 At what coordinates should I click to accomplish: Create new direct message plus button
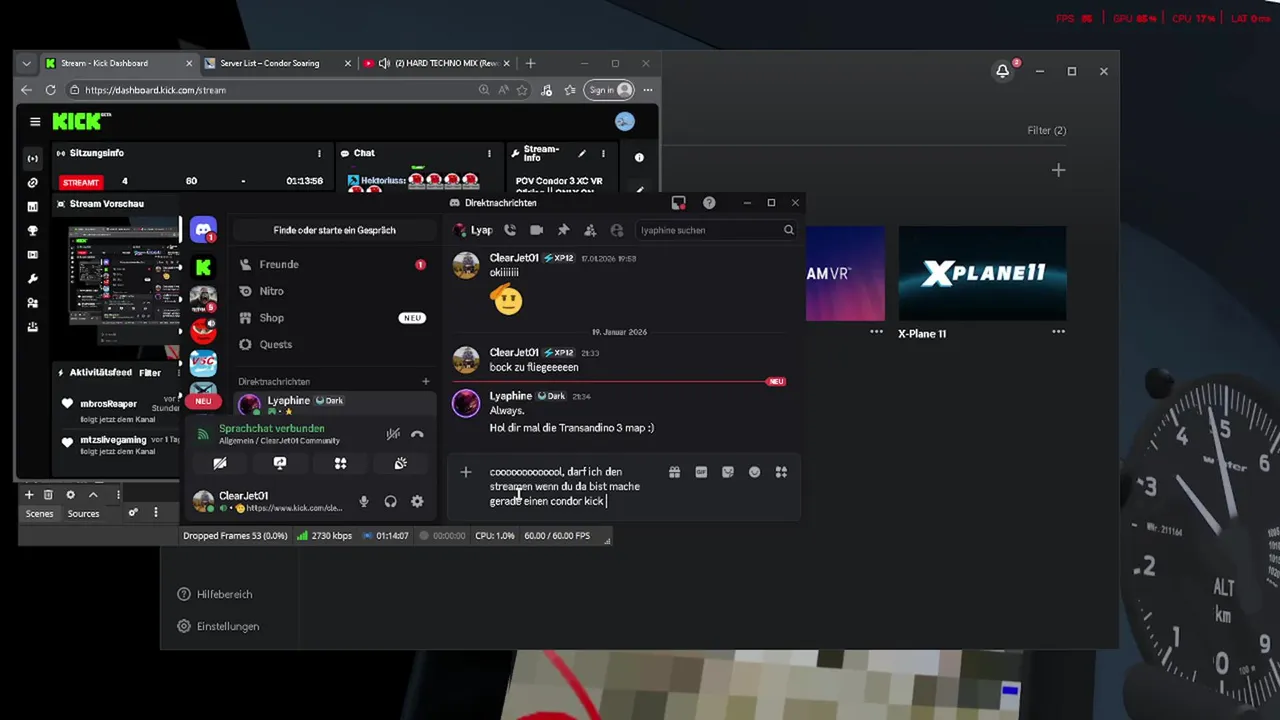click(x=425, y=382)
